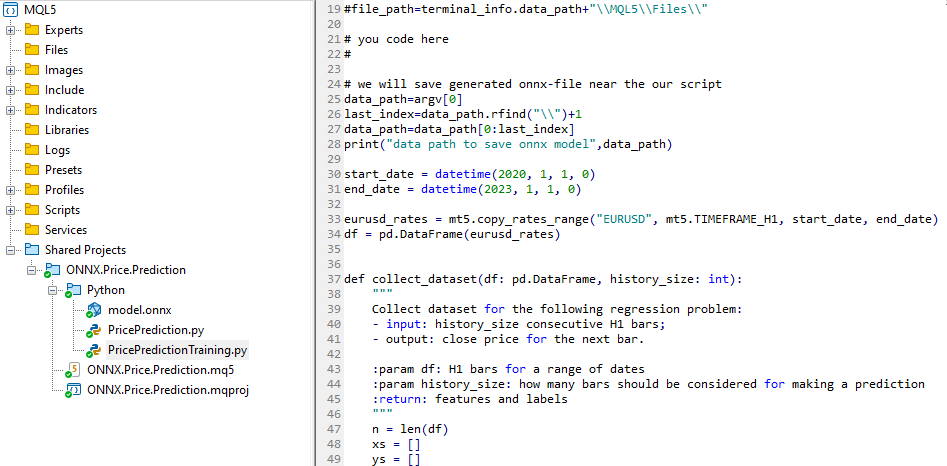Expand the Experts folder
The width and height of the screenshot is (947, 466).
tap(11, 30)
